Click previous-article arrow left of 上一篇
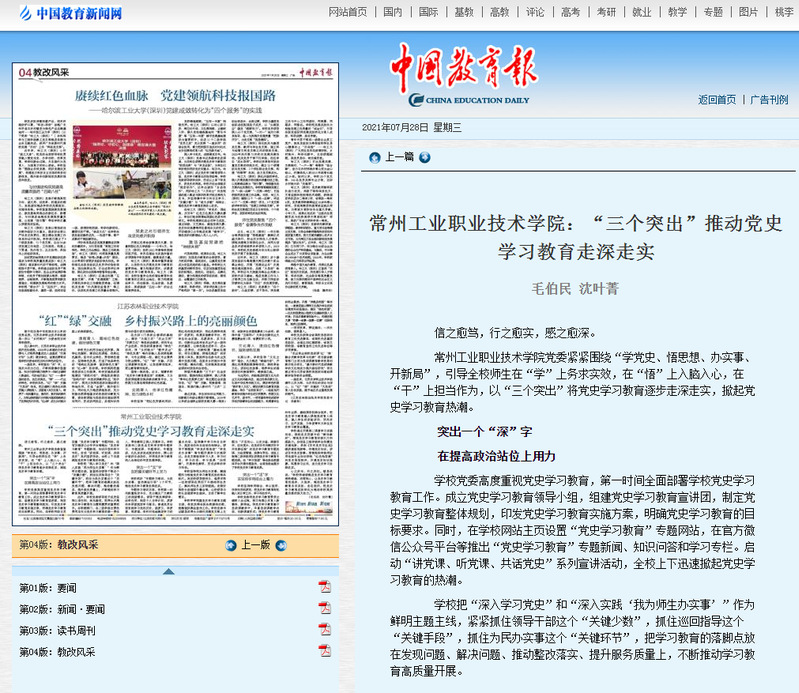 374,157
